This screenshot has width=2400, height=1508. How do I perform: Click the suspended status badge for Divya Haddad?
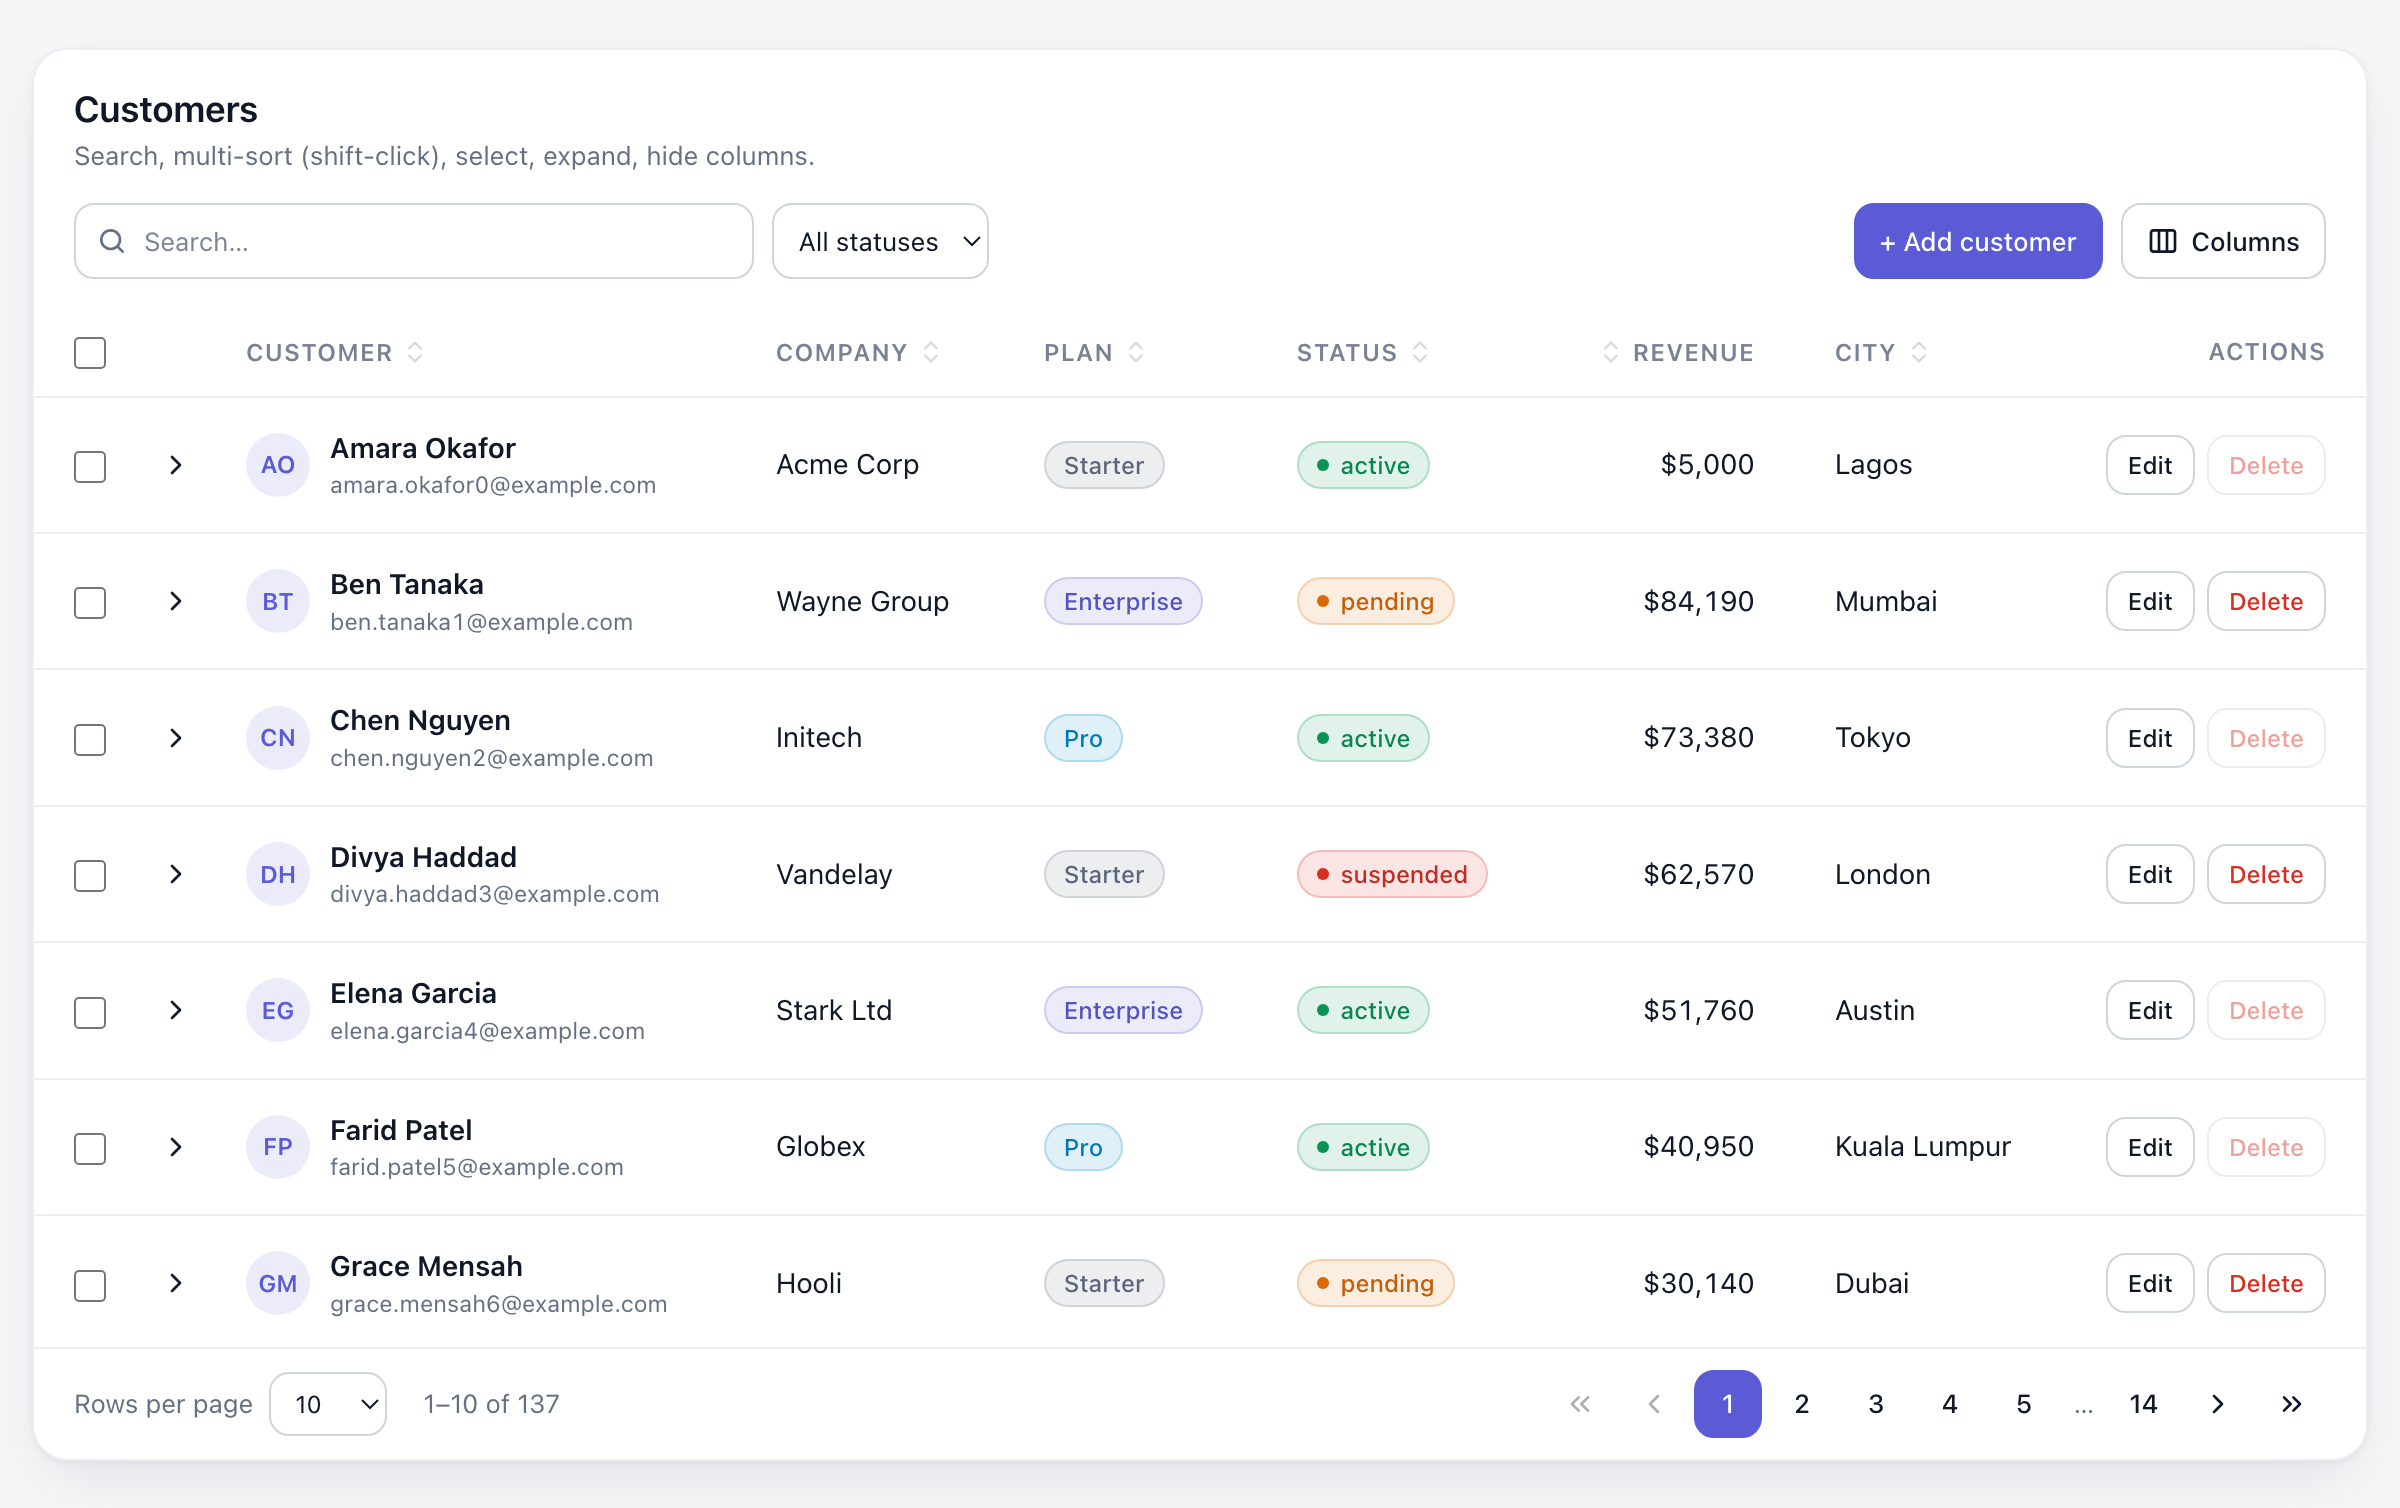tap(1392, 874)
